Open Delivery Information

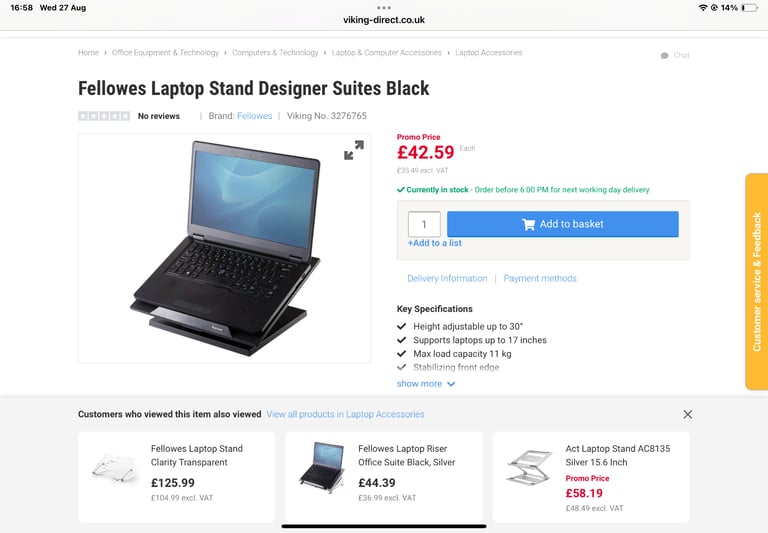447,279
